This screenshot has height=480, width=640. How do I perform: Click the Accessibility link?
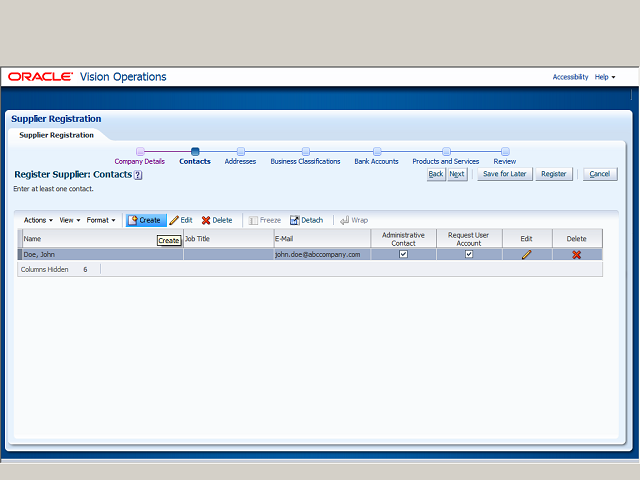point(570,77)
